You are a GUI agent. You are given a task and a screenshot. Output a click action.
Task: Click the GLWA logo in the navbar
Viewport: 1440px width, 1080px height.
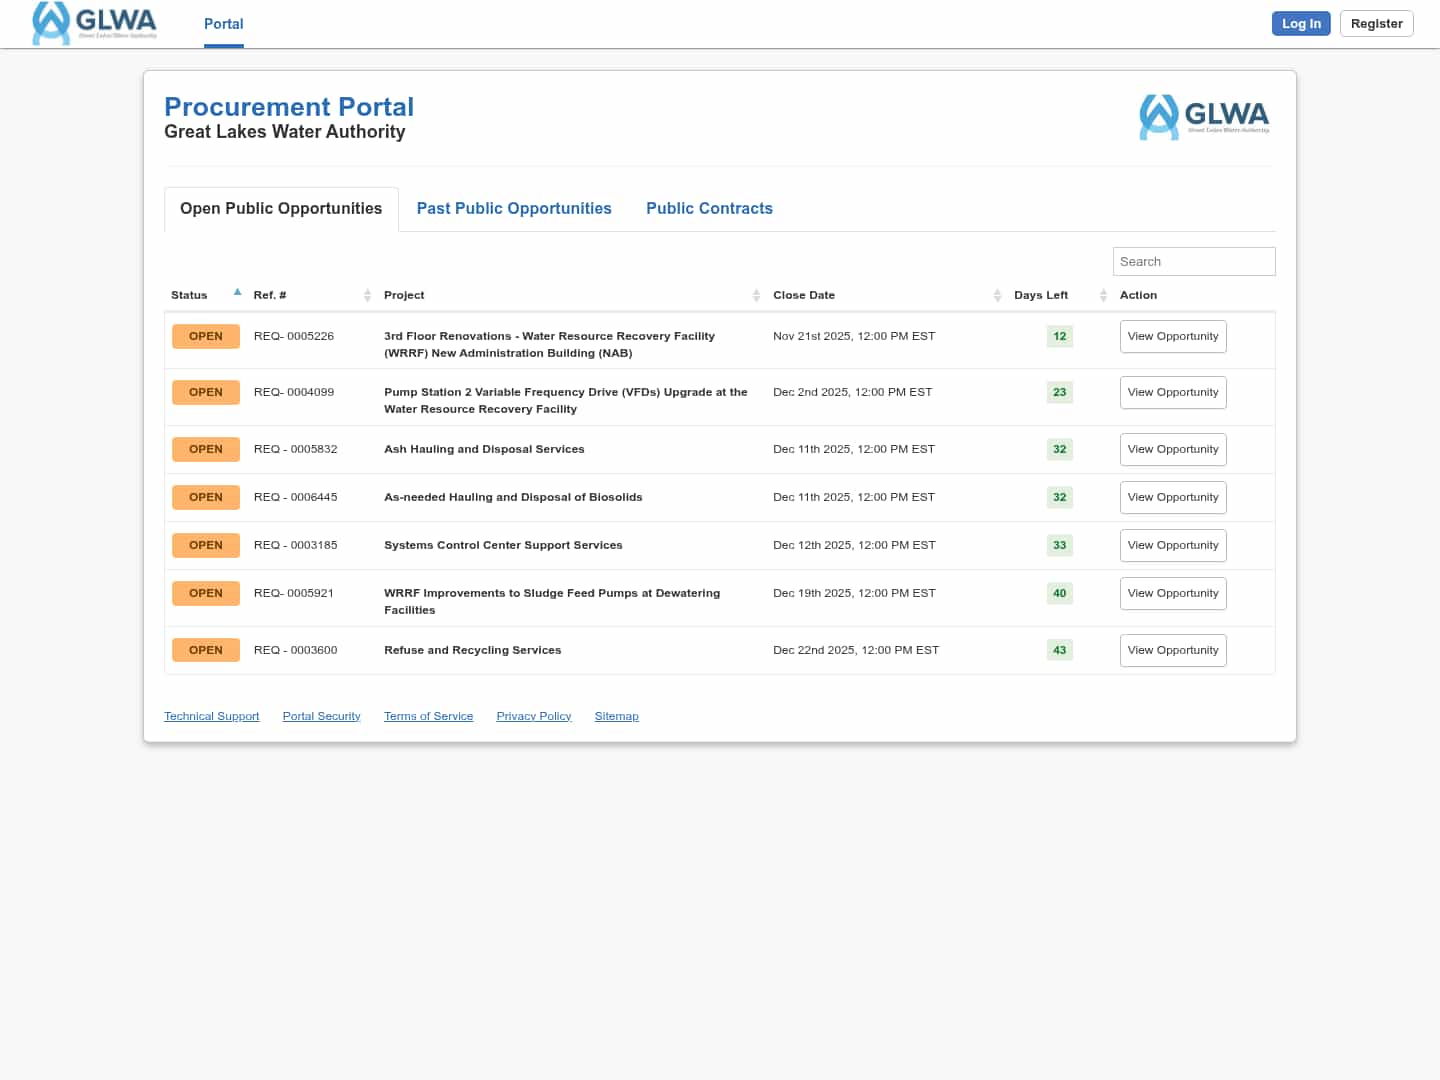pos(95,23)
